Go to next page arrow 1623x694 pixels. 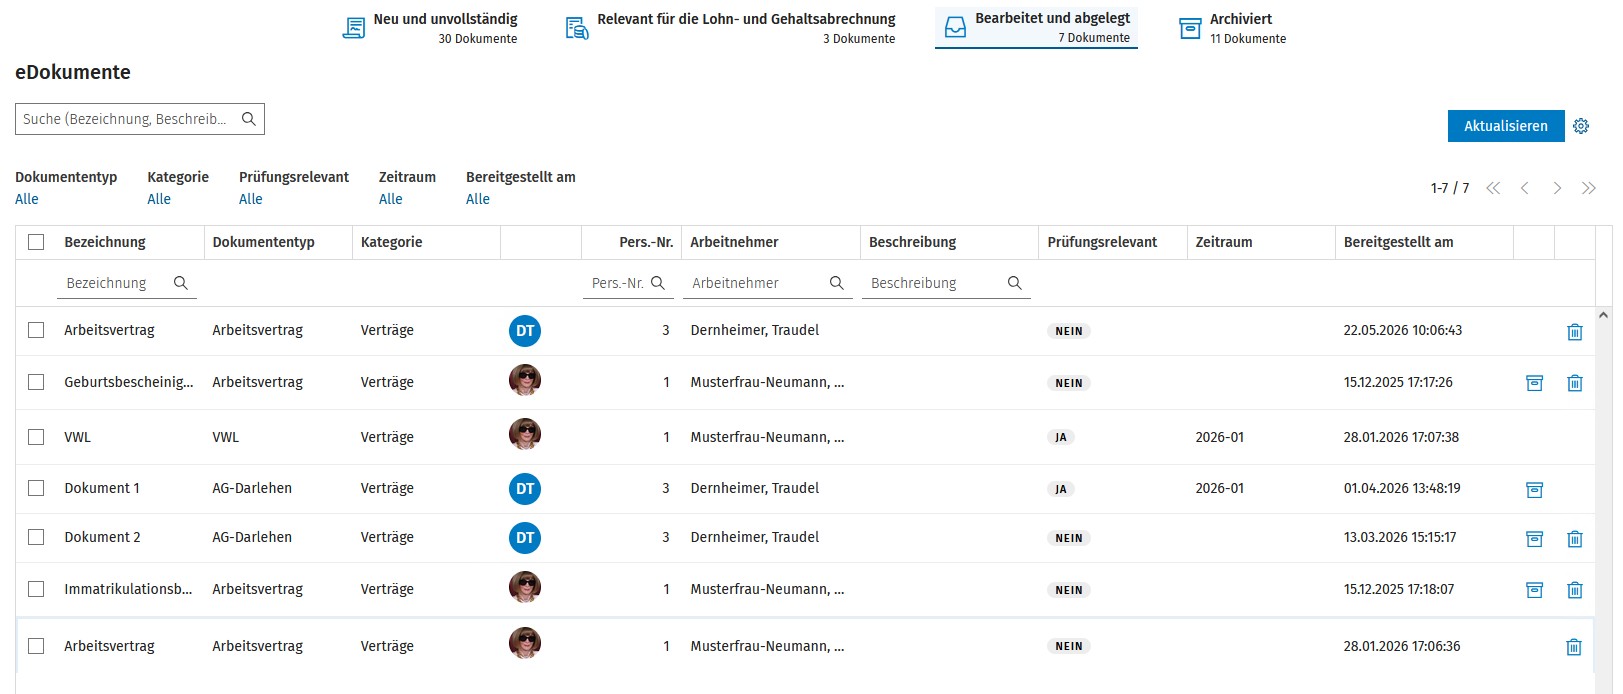click(1557, 188)
